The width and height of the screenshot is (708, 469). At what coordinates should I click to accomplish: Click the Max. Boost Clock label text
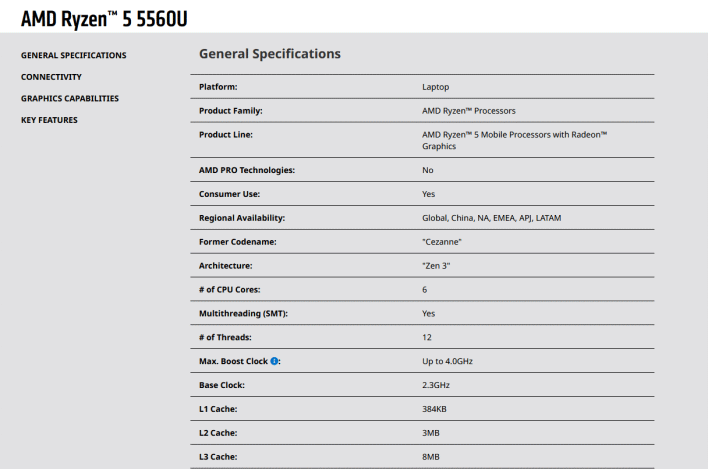click(x=233, y=361)
